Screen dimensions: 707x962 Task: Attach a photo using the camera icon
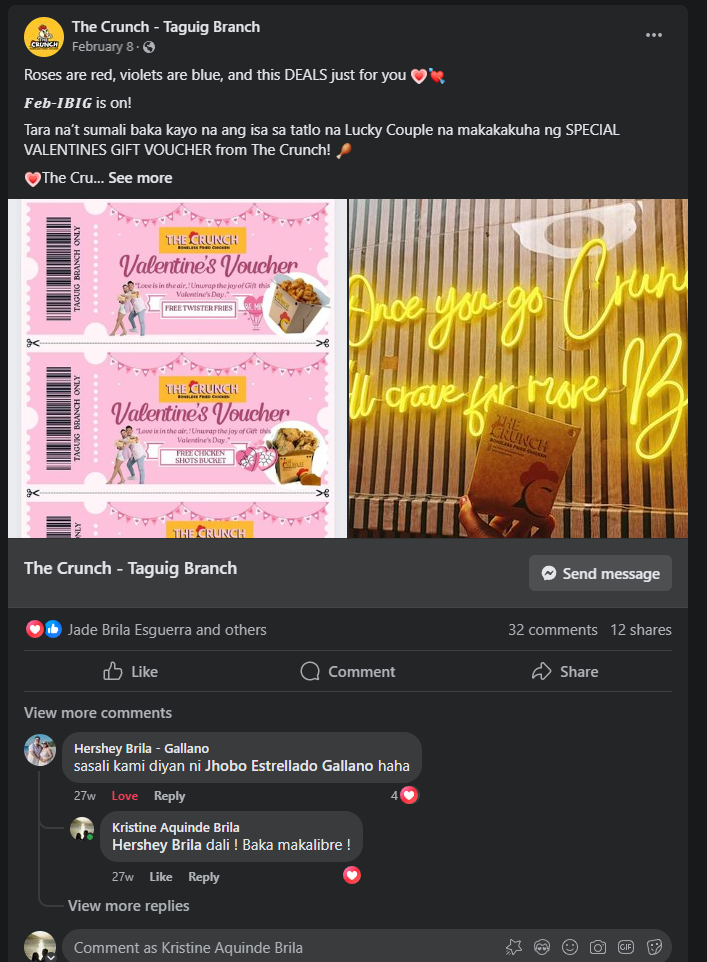(x=598, y=947)
